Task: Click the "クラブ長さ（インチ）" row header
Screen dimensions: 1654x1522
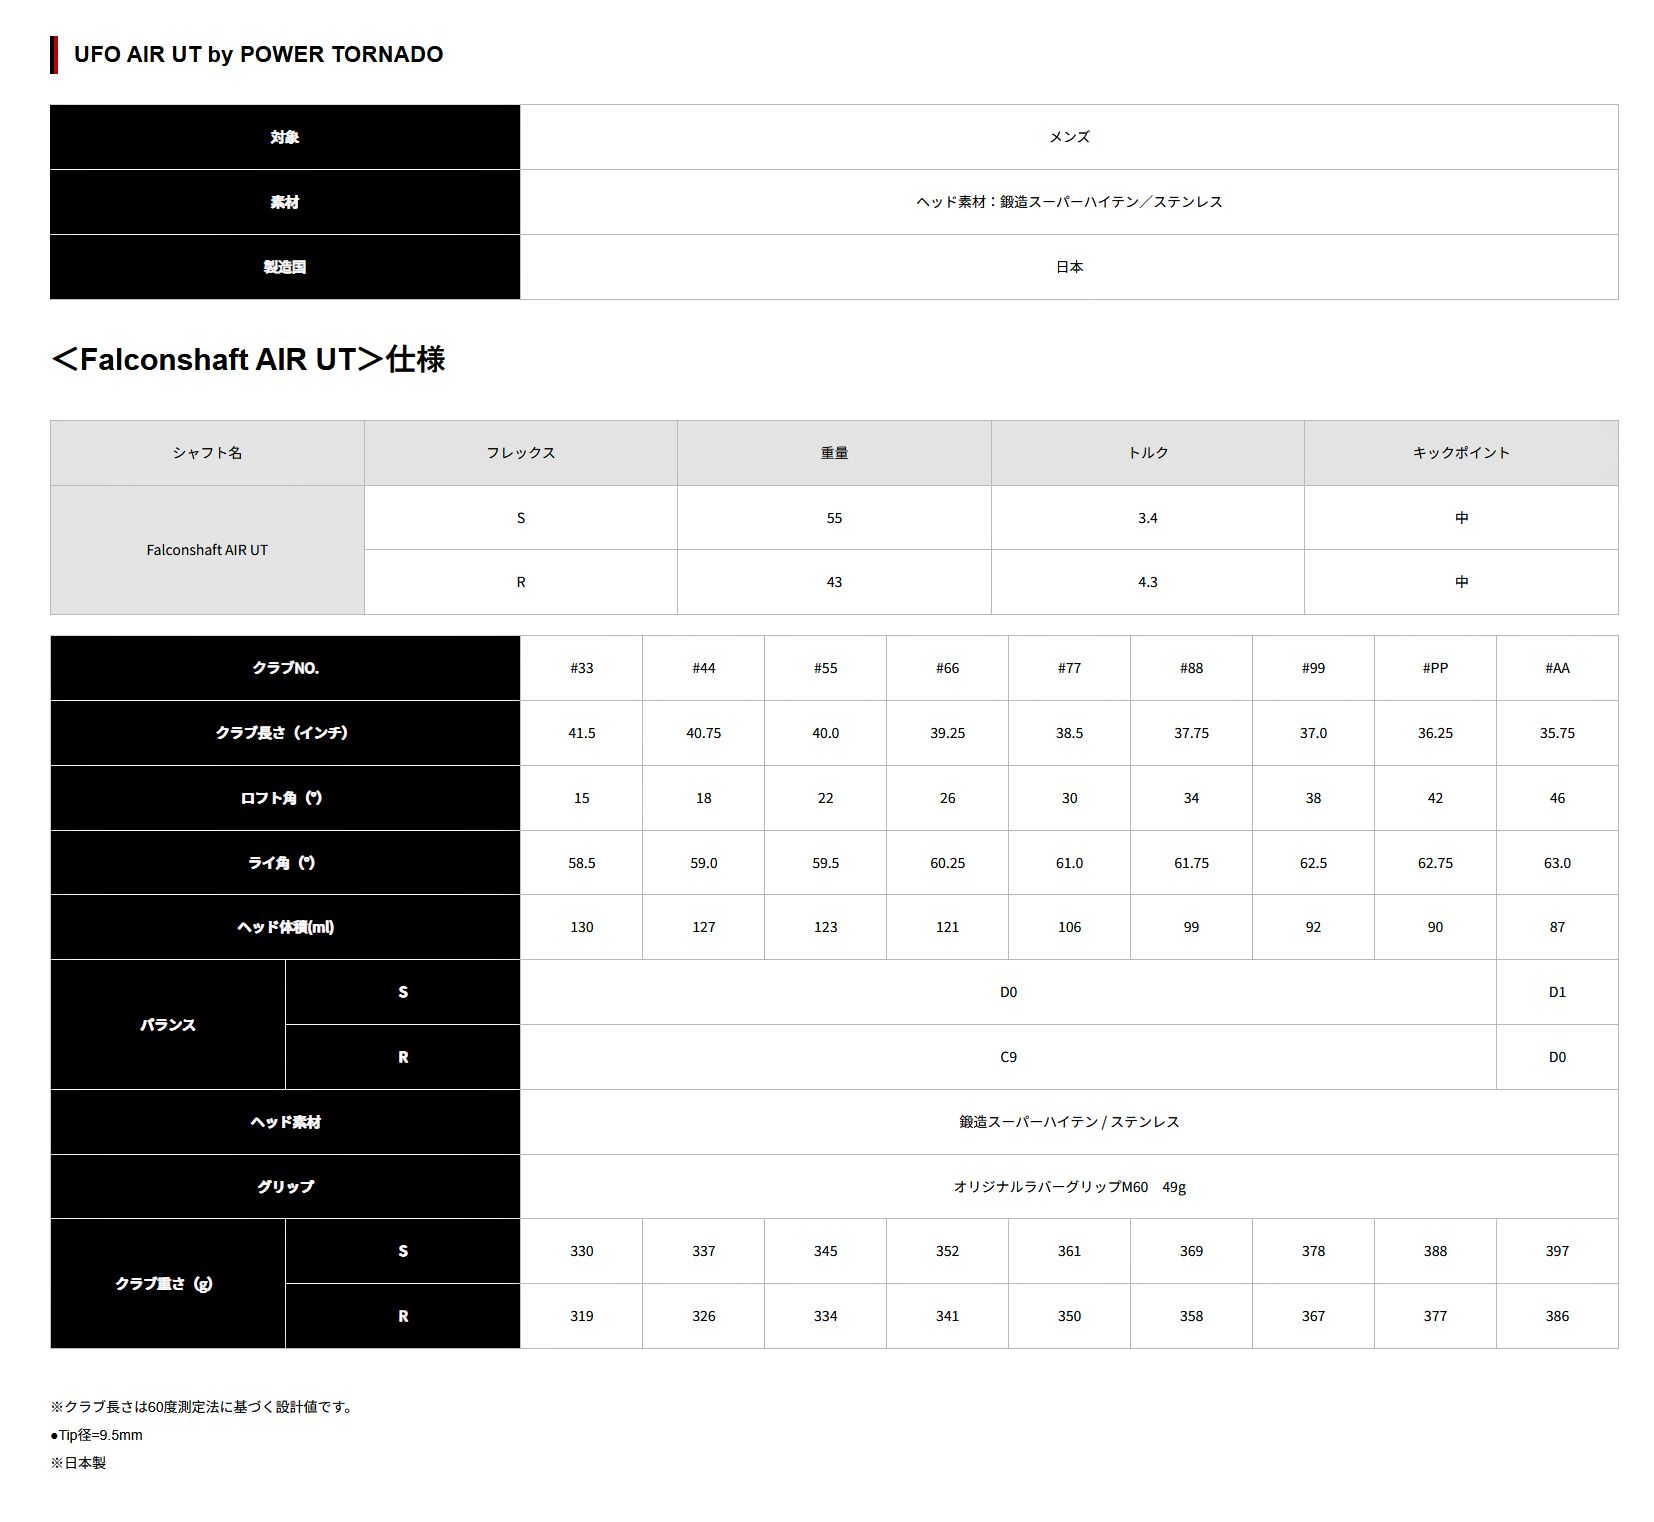Action: coord(285,733)
